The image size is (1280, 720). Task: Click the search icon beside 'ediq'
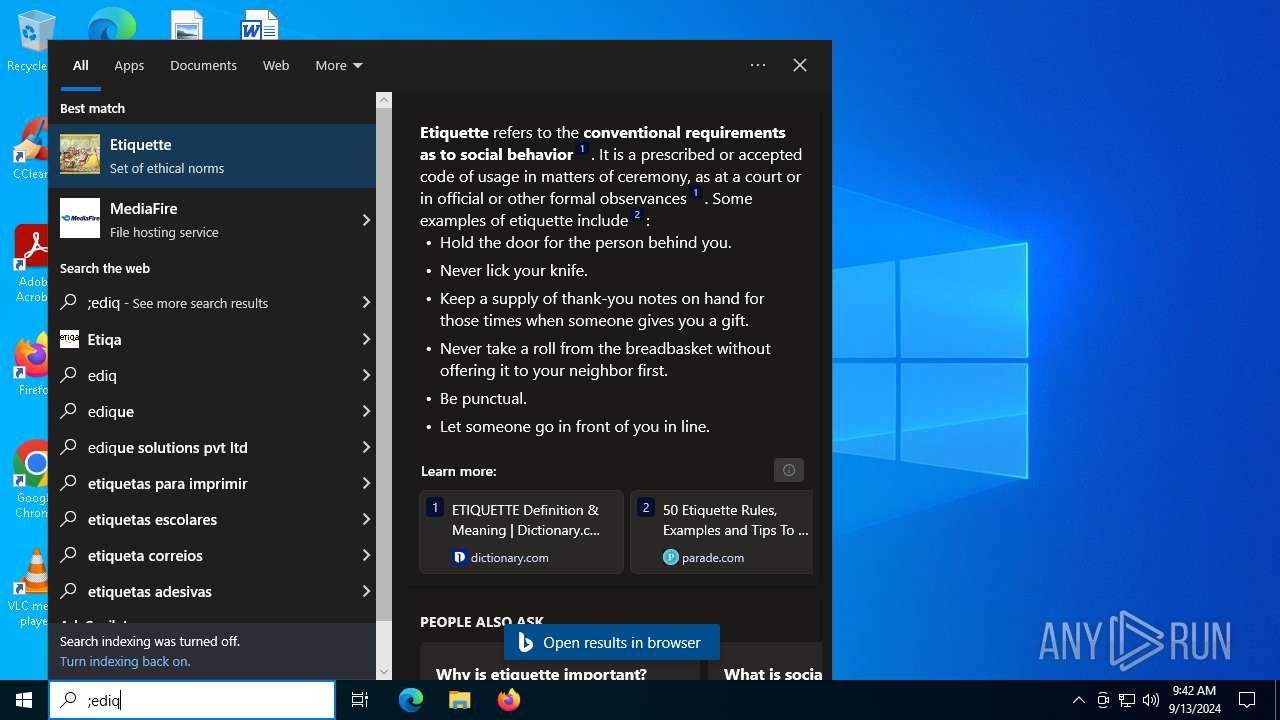[69, 375]
